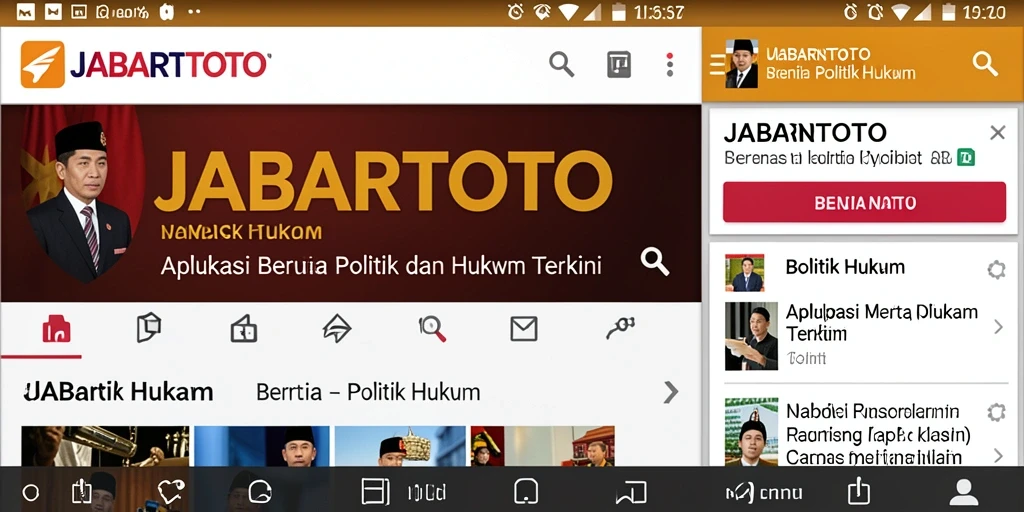Tap the tablet-shaped icon in bottom bar
Screen dimensions: 1024x512
[526, 491]
